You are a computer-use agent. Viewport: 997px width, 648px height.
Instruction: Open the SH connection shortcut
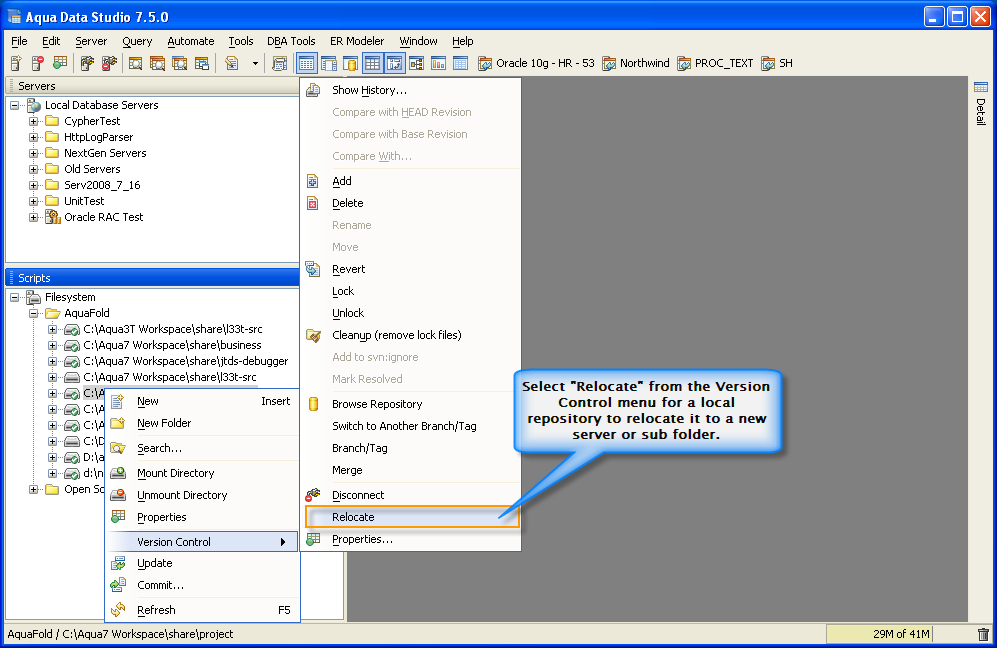coord(777,63)
